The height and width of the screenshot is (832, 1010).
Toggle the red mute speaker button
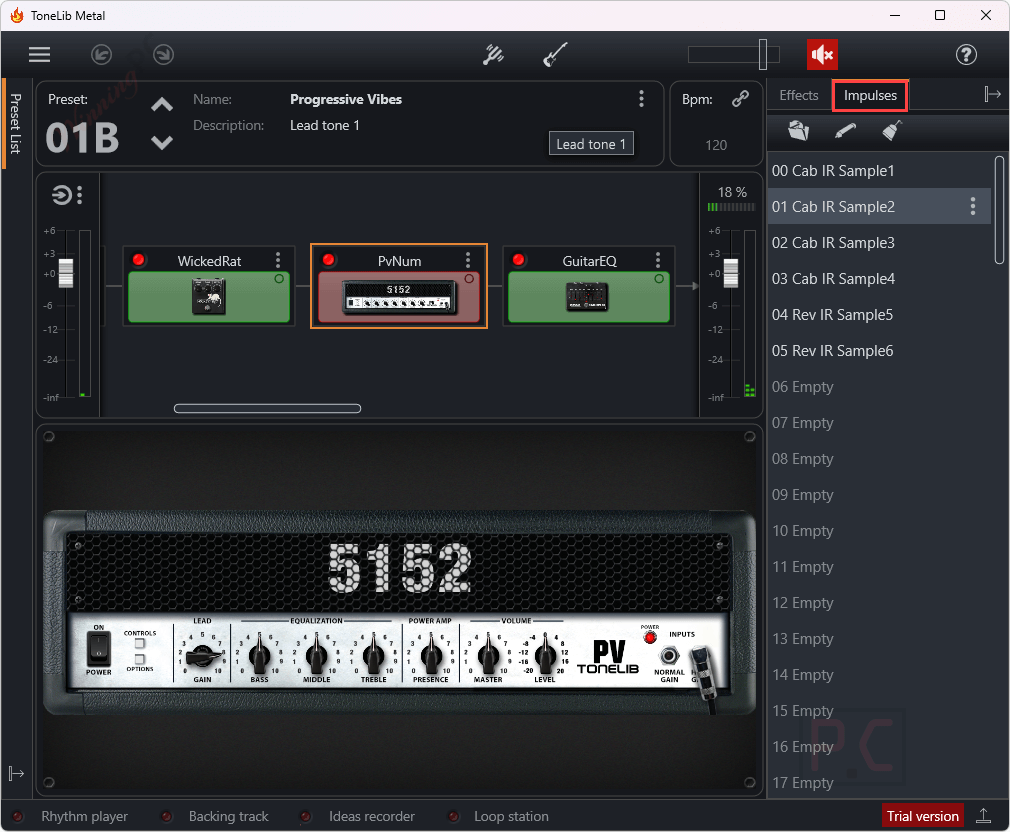click(823, 55)
